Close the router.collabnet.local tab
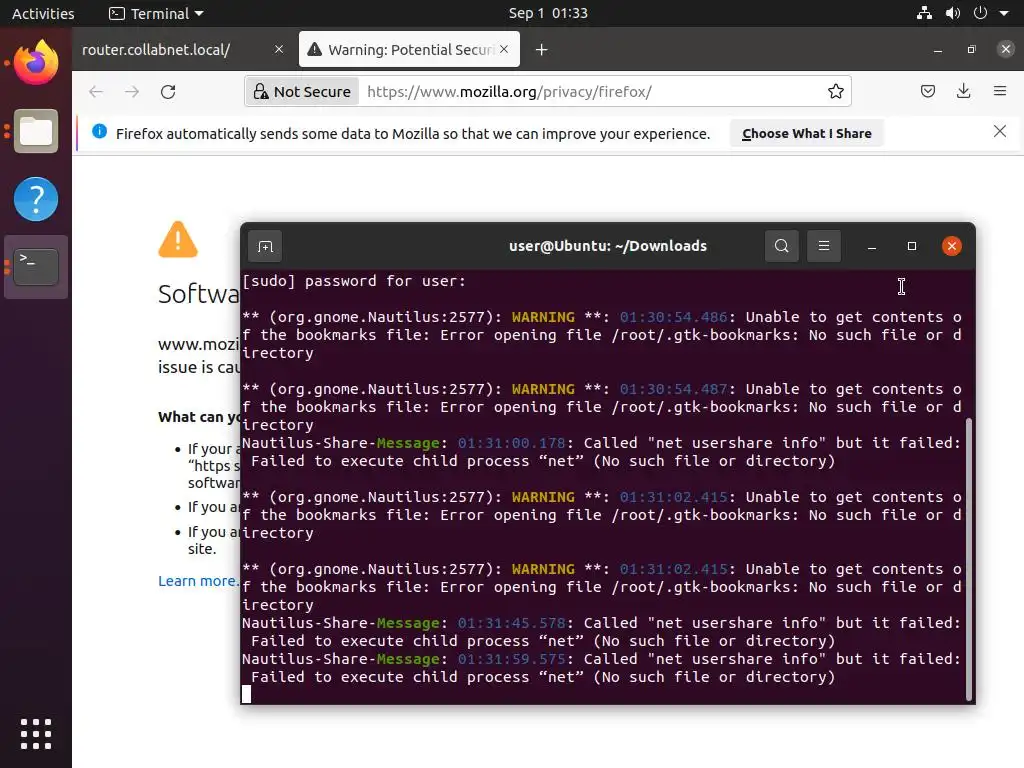The height and width of the screenshot is (768, 1024). pos(279,50)
